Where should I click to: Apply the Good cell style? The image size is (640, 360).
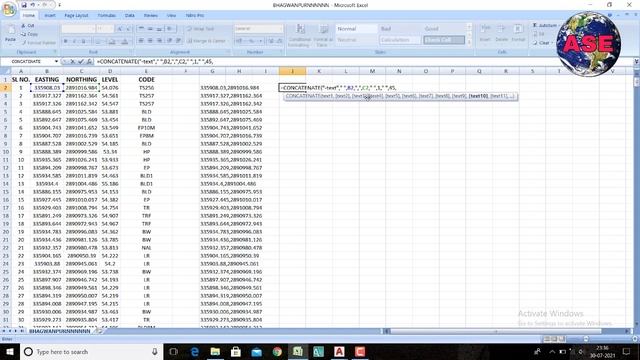(x=444, y=29)
